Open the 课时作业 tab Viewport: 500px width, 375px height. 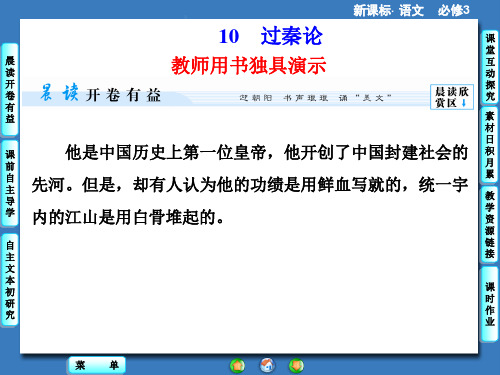tap(490, 305)
